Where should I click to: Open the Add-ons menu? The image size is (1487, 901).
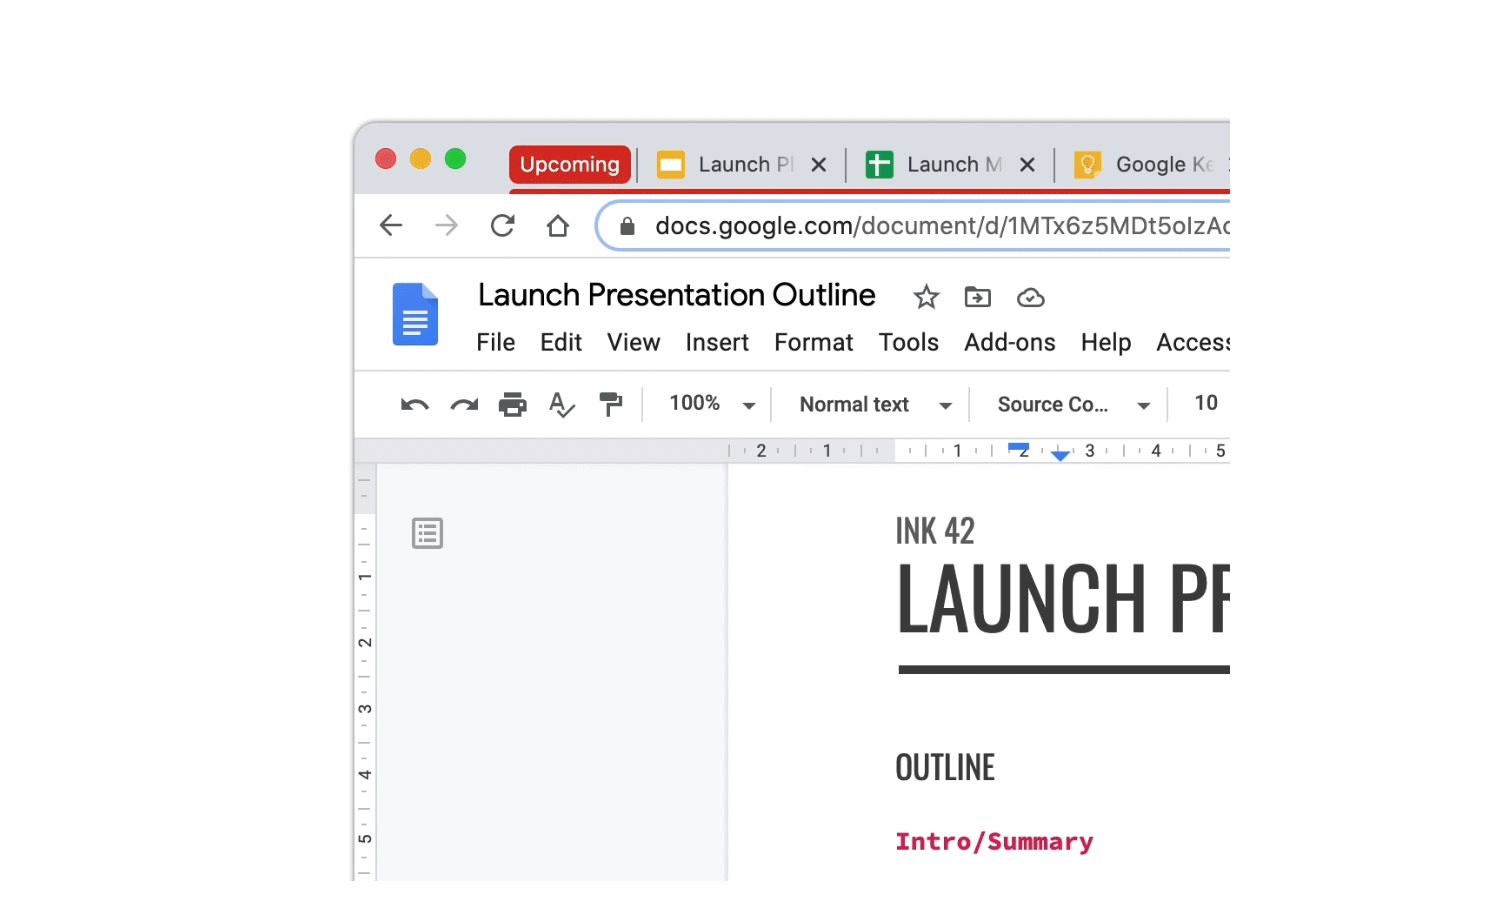pos(1009,342)
